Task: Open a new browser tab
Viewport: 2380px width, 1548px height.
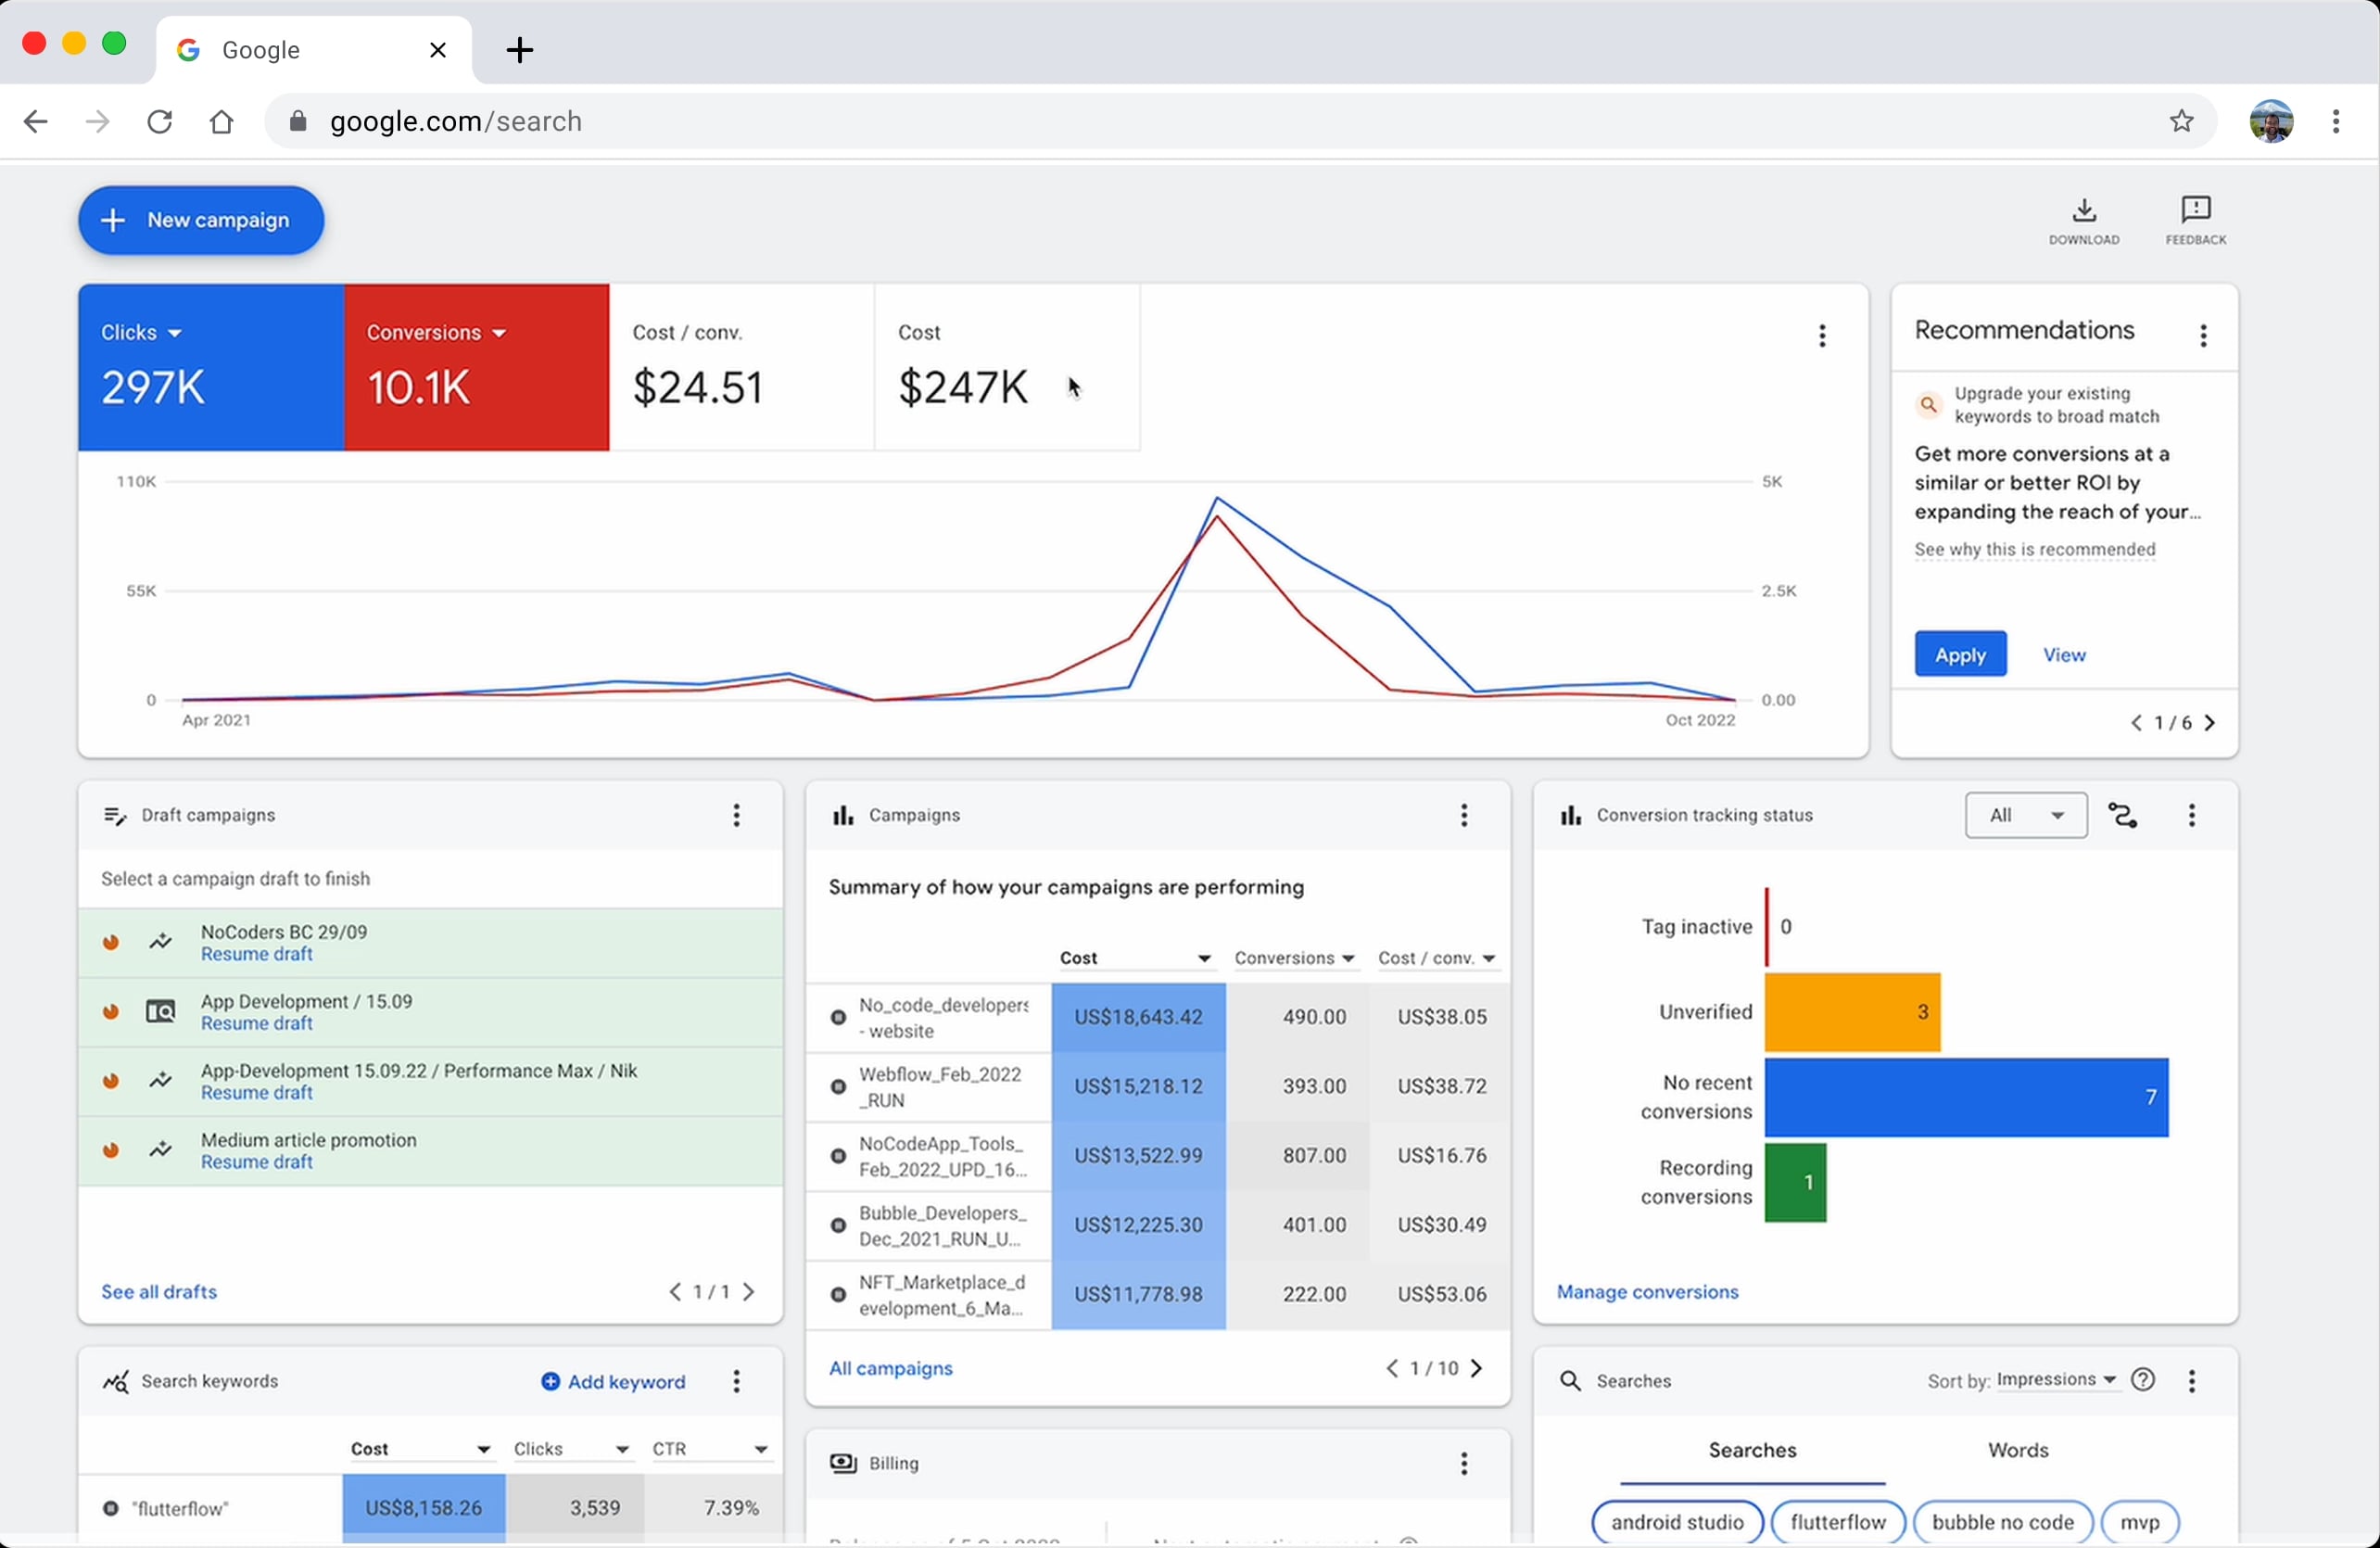Action: [519, 49]
